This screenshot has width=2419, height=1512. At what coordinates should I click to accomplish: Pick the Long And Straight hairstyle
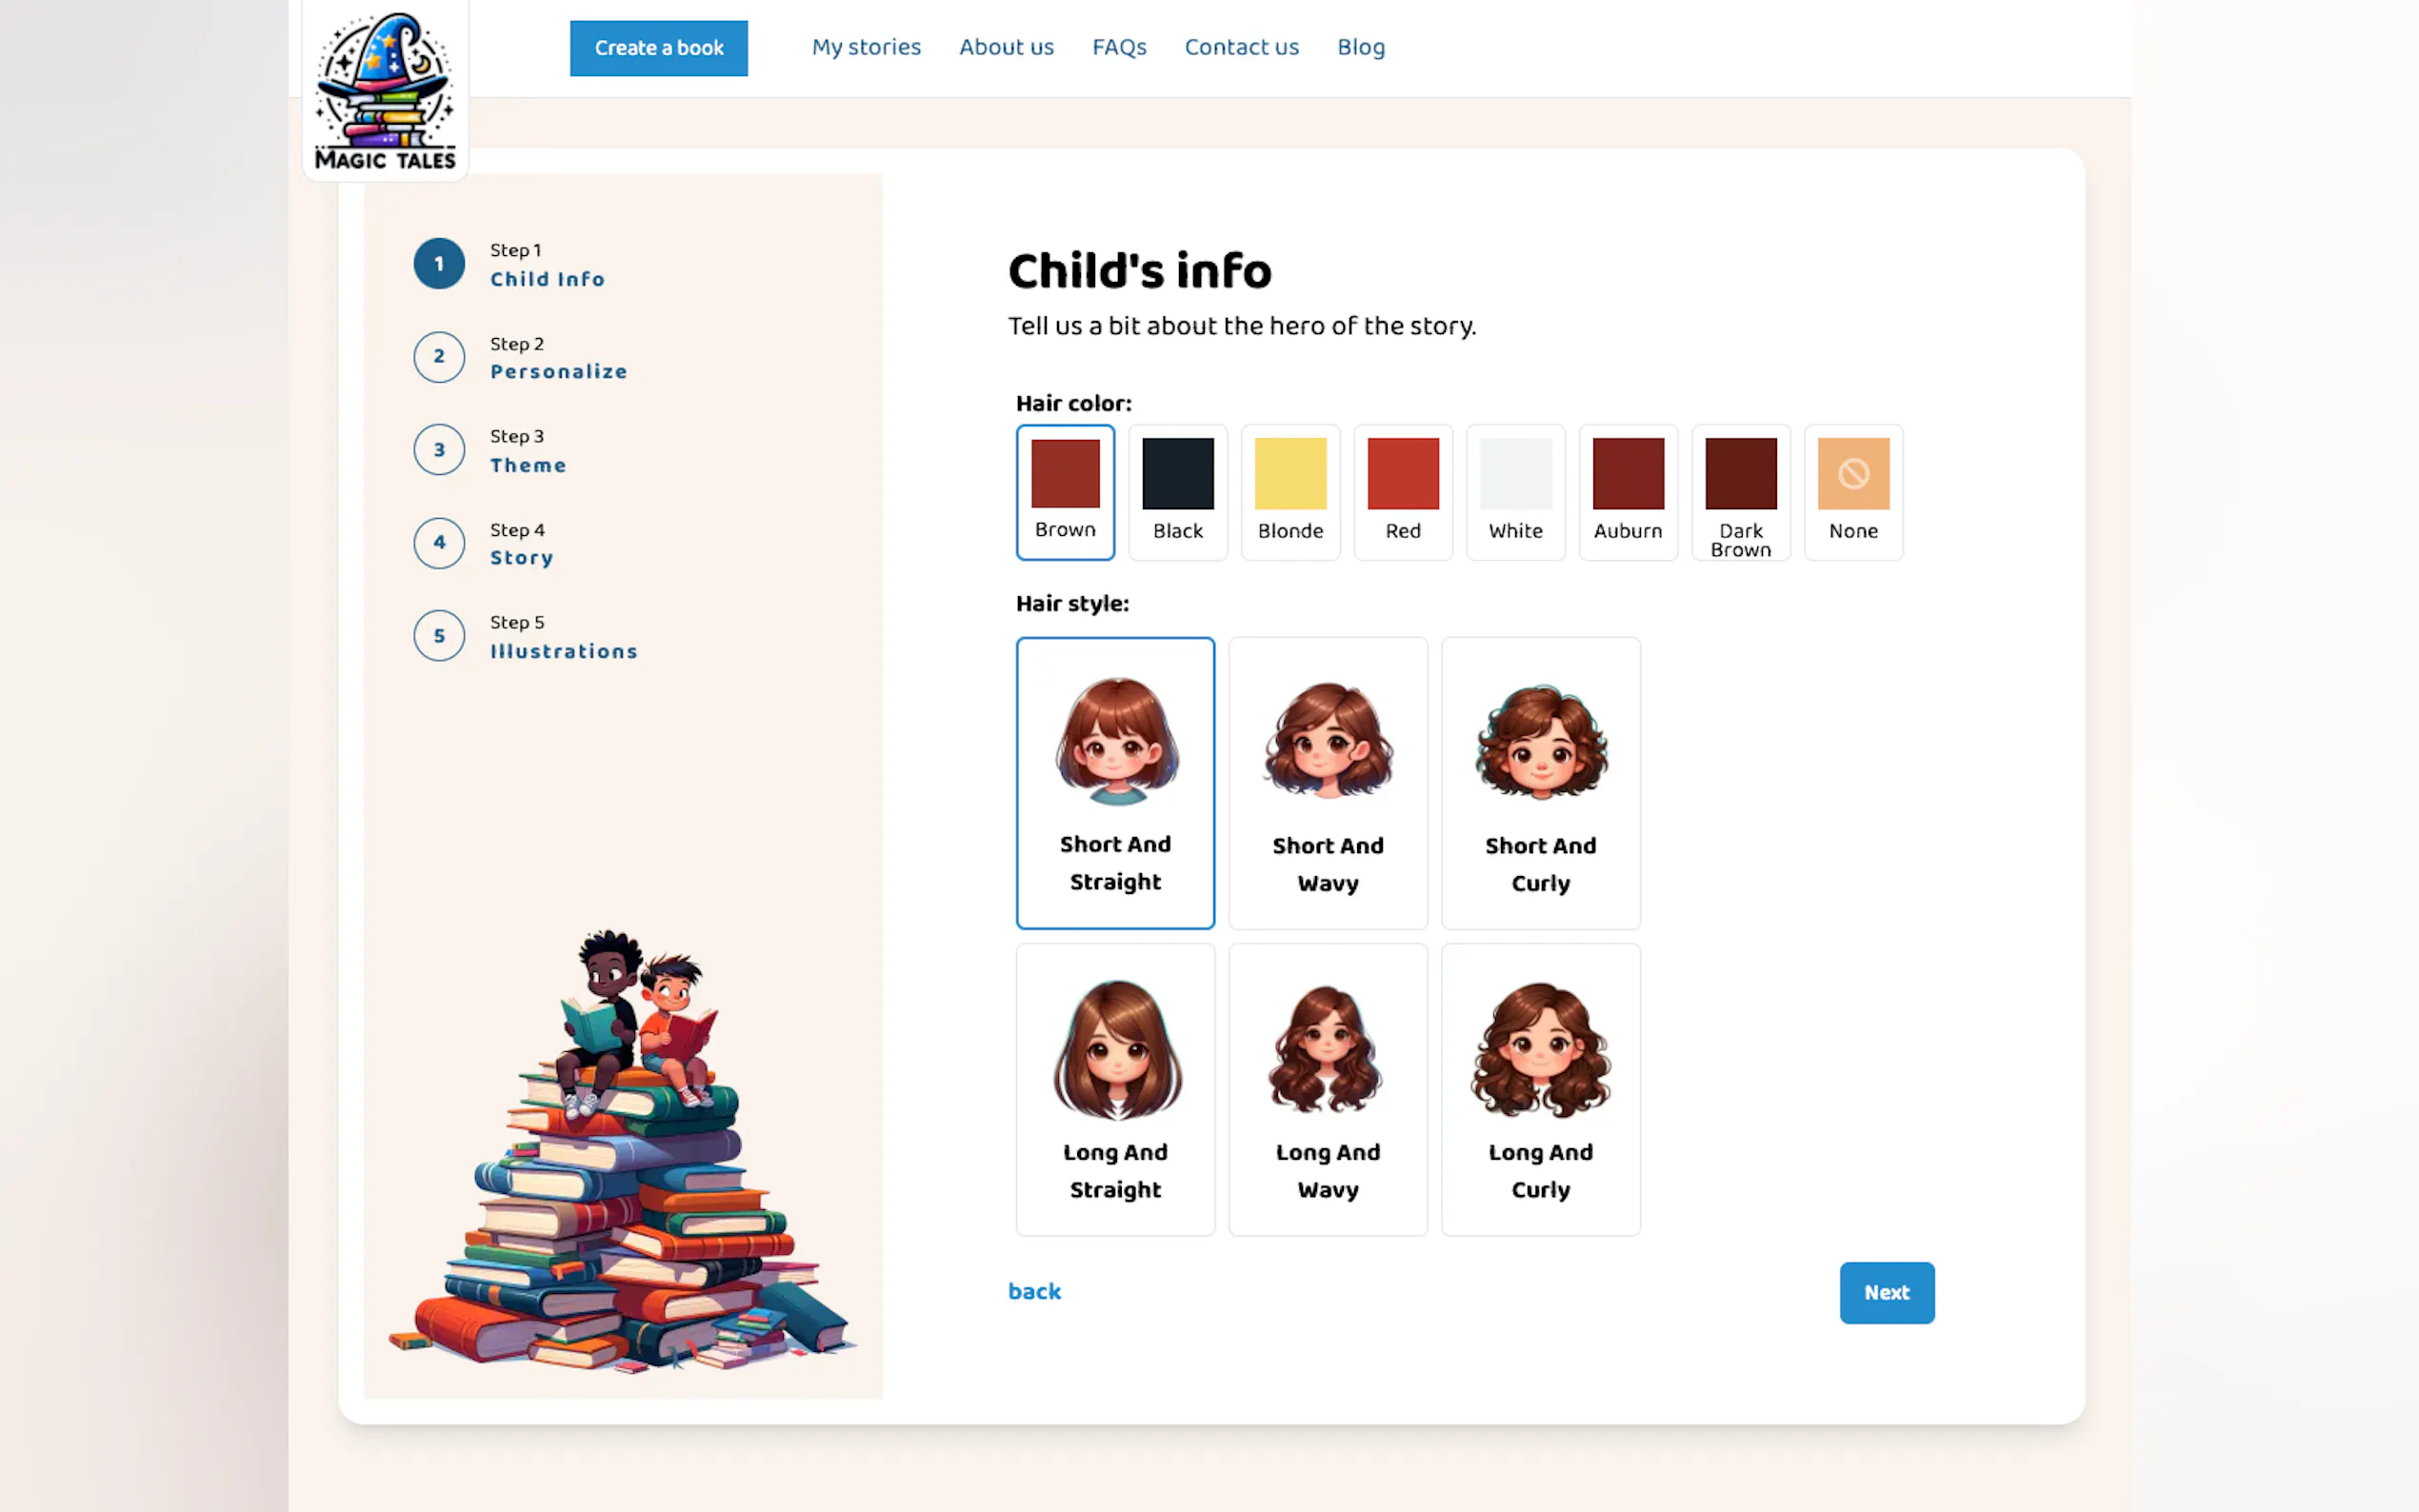pos(1115,1089)
